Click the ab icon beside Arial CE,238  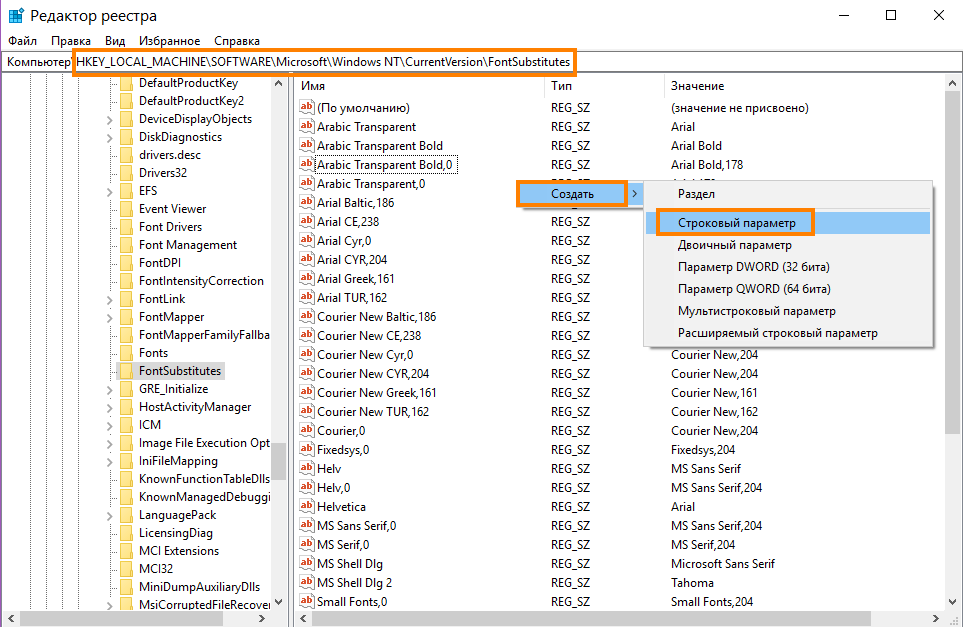tap(306, 221)
